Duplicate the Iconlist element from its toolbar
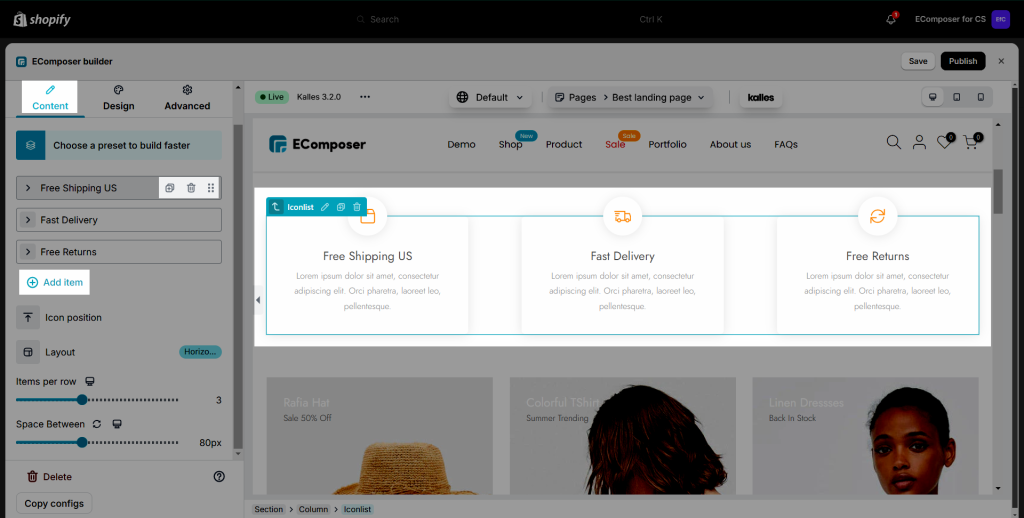 (341, 207)
